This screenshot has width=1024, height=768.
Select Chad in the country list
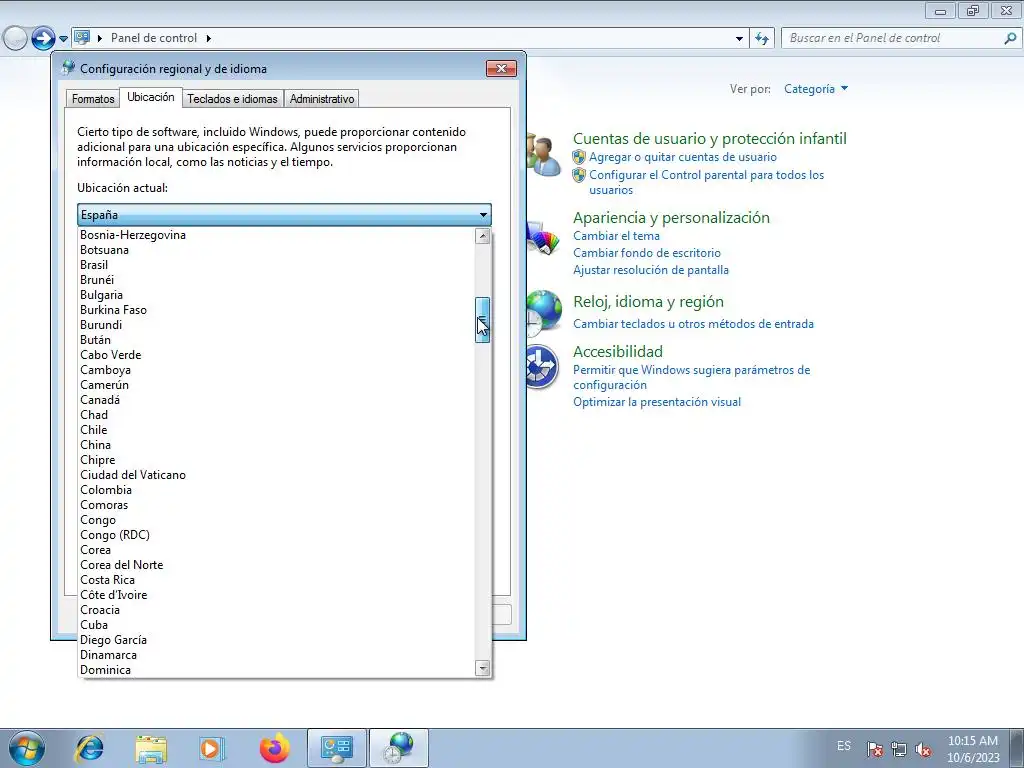click(276, 415)
